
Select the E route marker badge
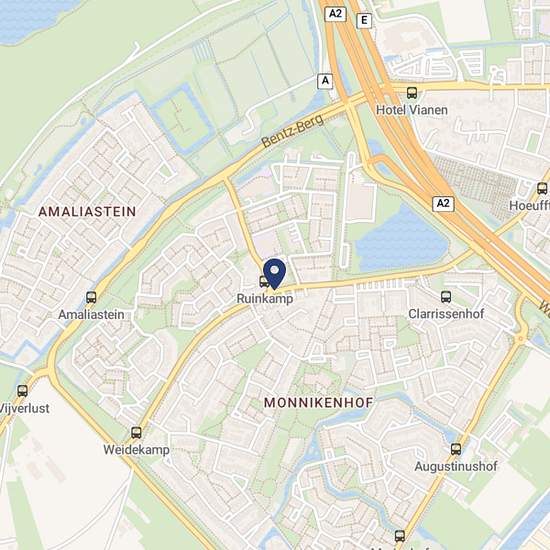coord(364,21)
